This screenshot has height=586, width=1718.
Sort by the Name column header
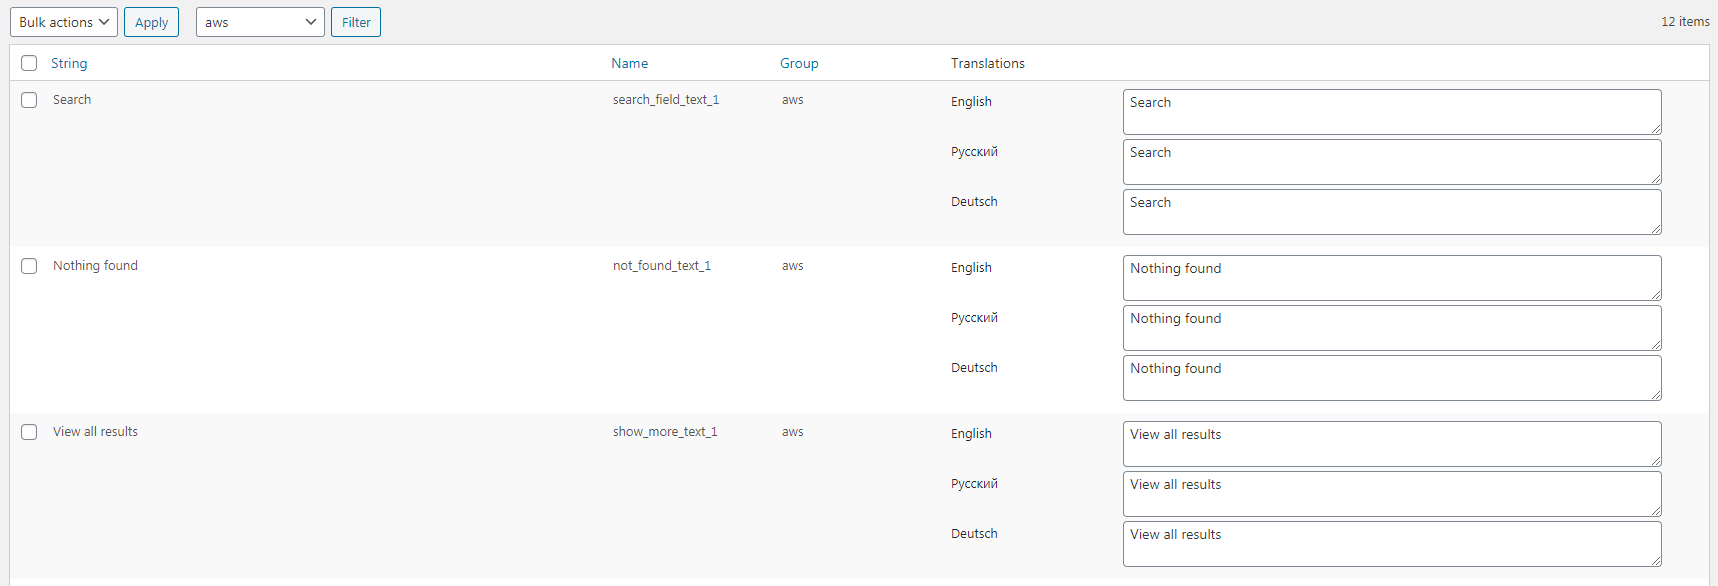pos(630,63)
